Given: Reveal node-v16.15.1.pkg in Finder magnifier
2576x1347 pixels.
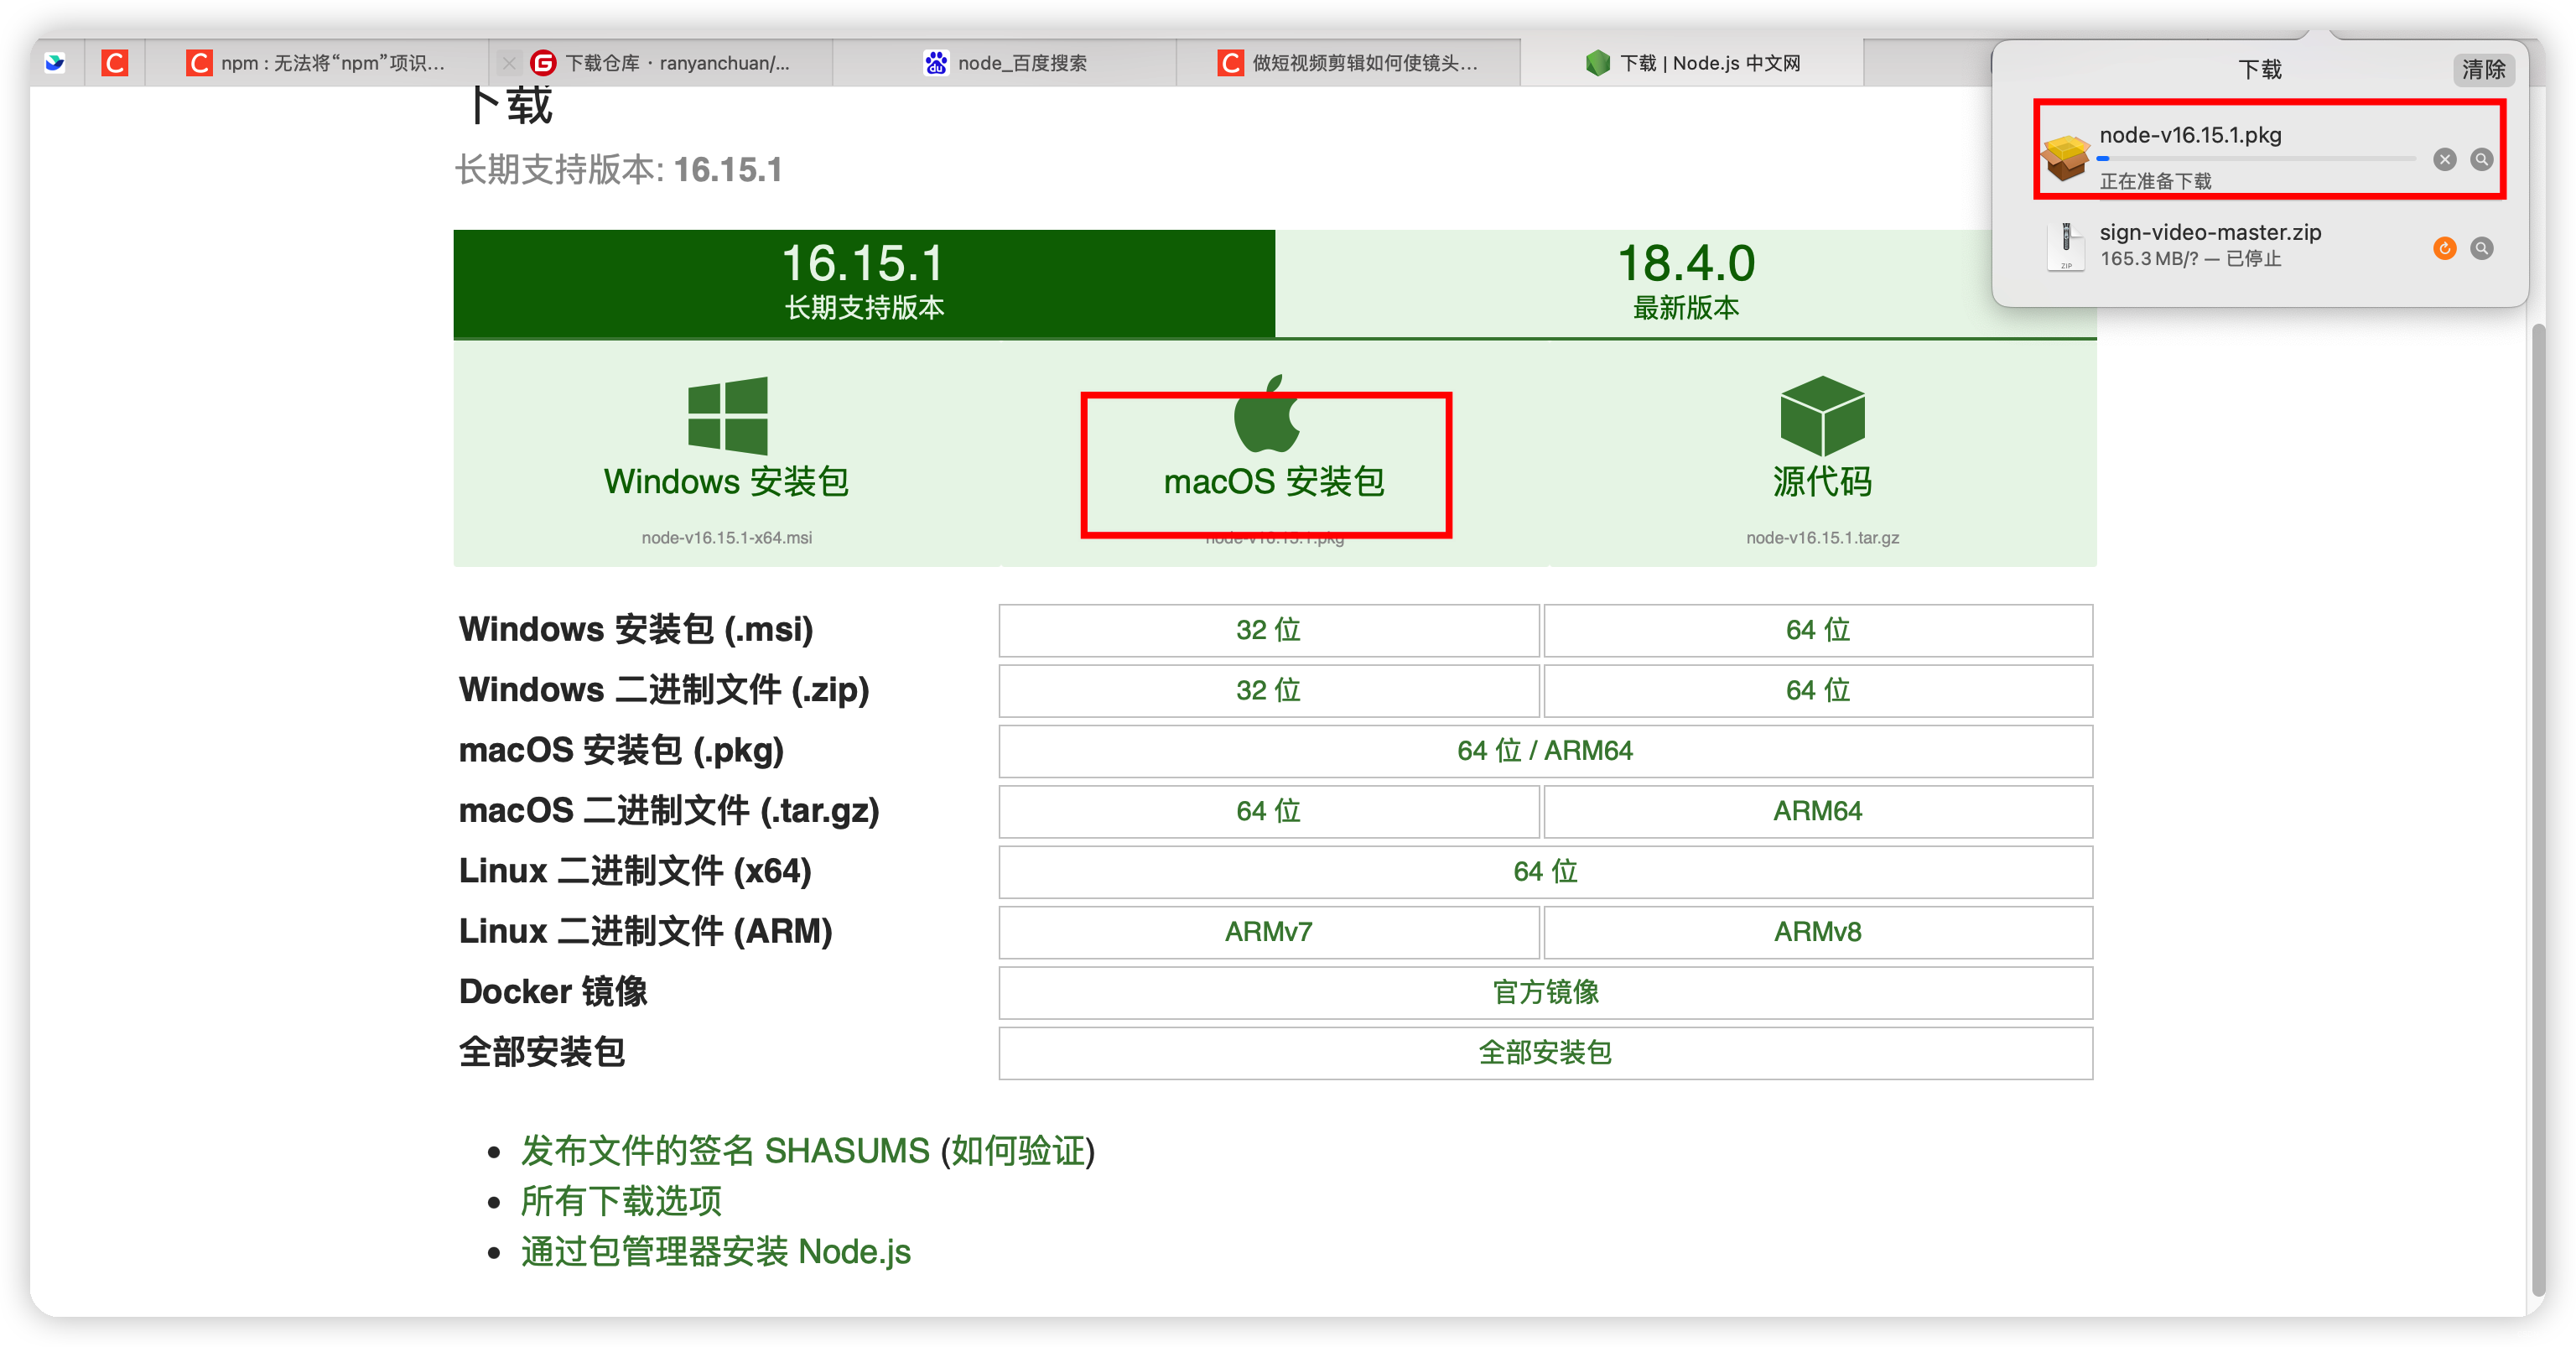Looking at the screenshot, I should (x=2481, y=159).
